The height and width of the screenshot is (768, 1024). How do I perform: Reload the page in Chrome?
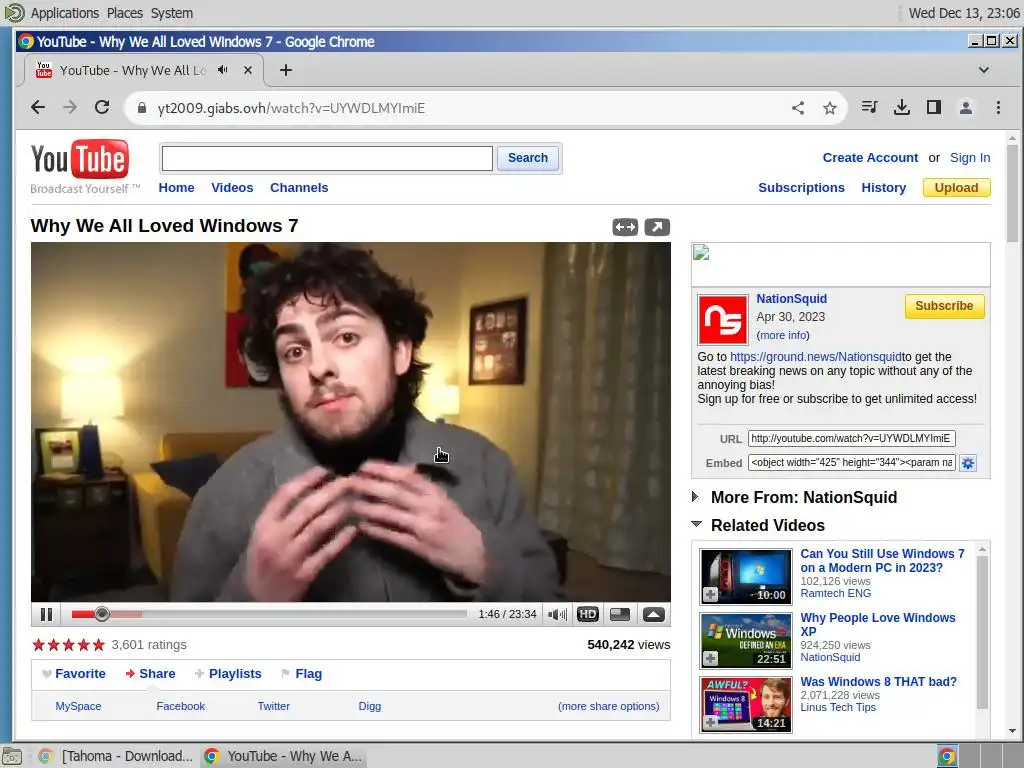tap(102, 108)
